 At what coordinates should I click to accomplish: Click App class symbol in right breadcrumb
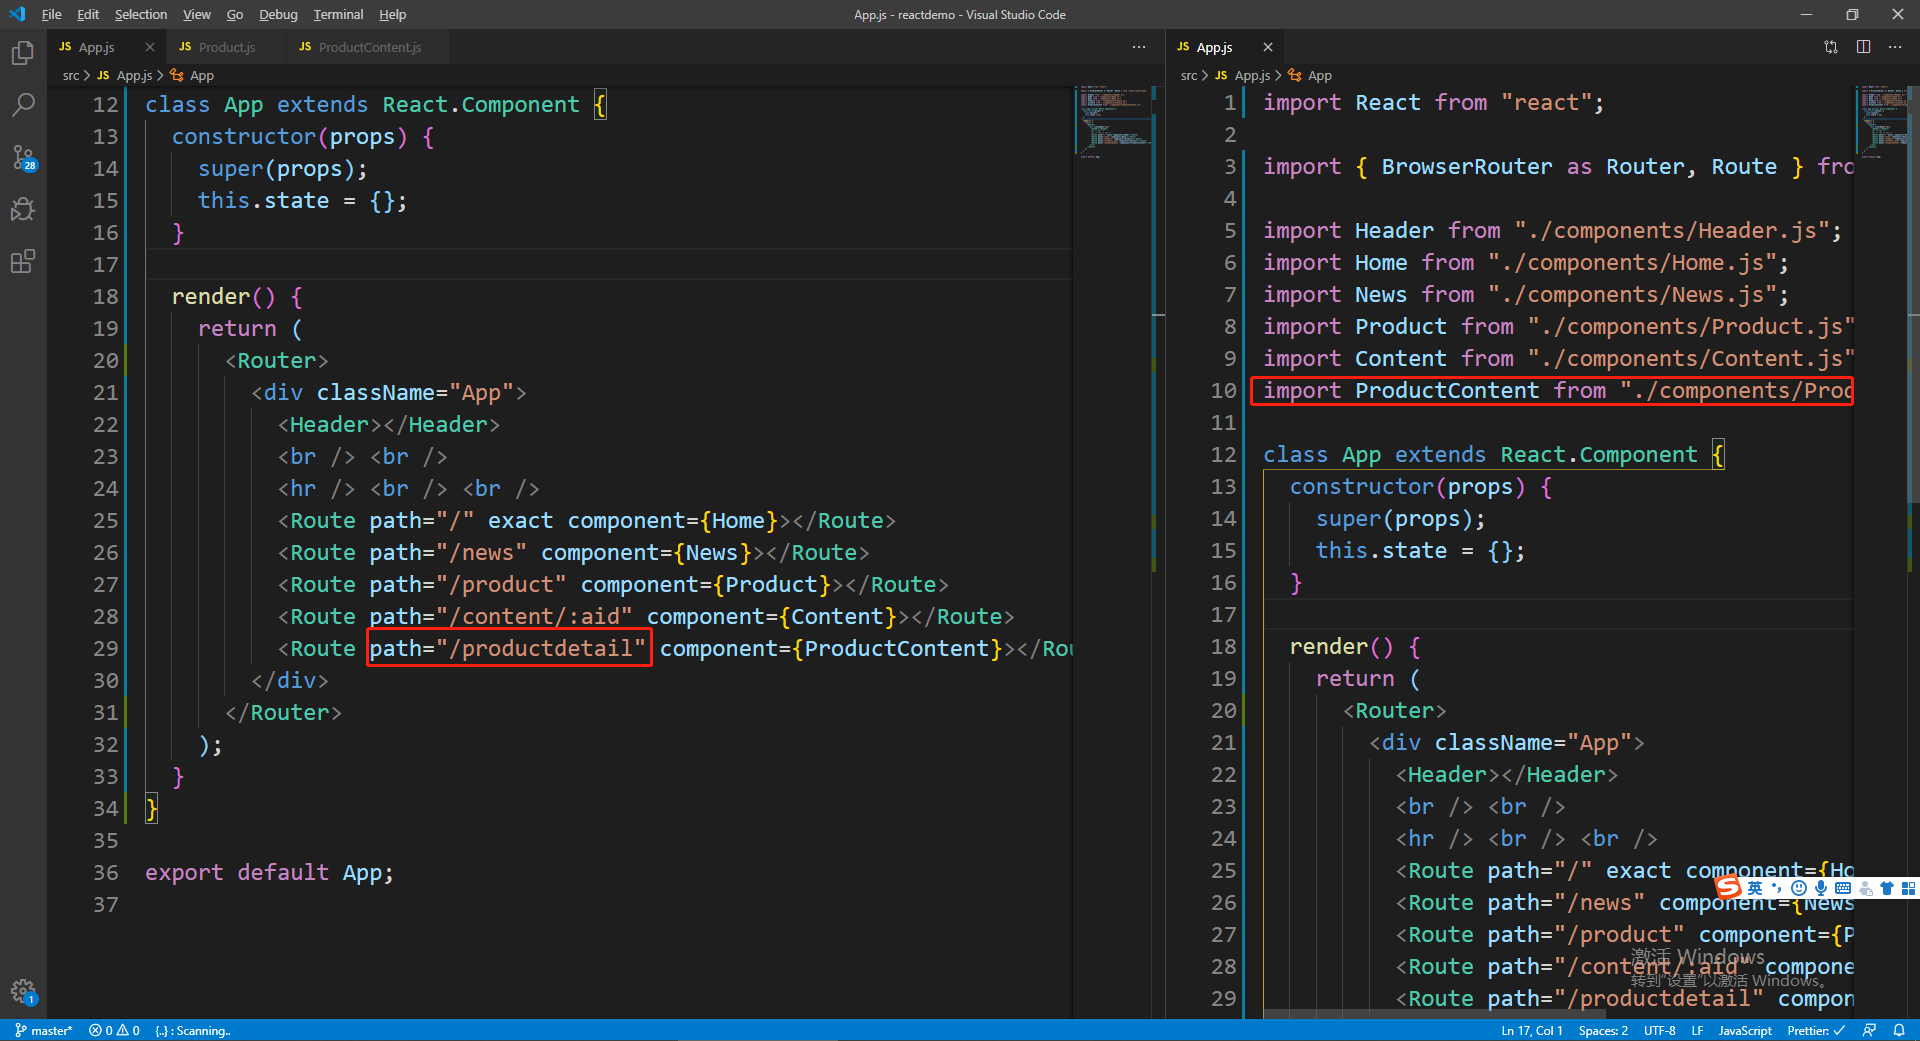click(1319, 75)
